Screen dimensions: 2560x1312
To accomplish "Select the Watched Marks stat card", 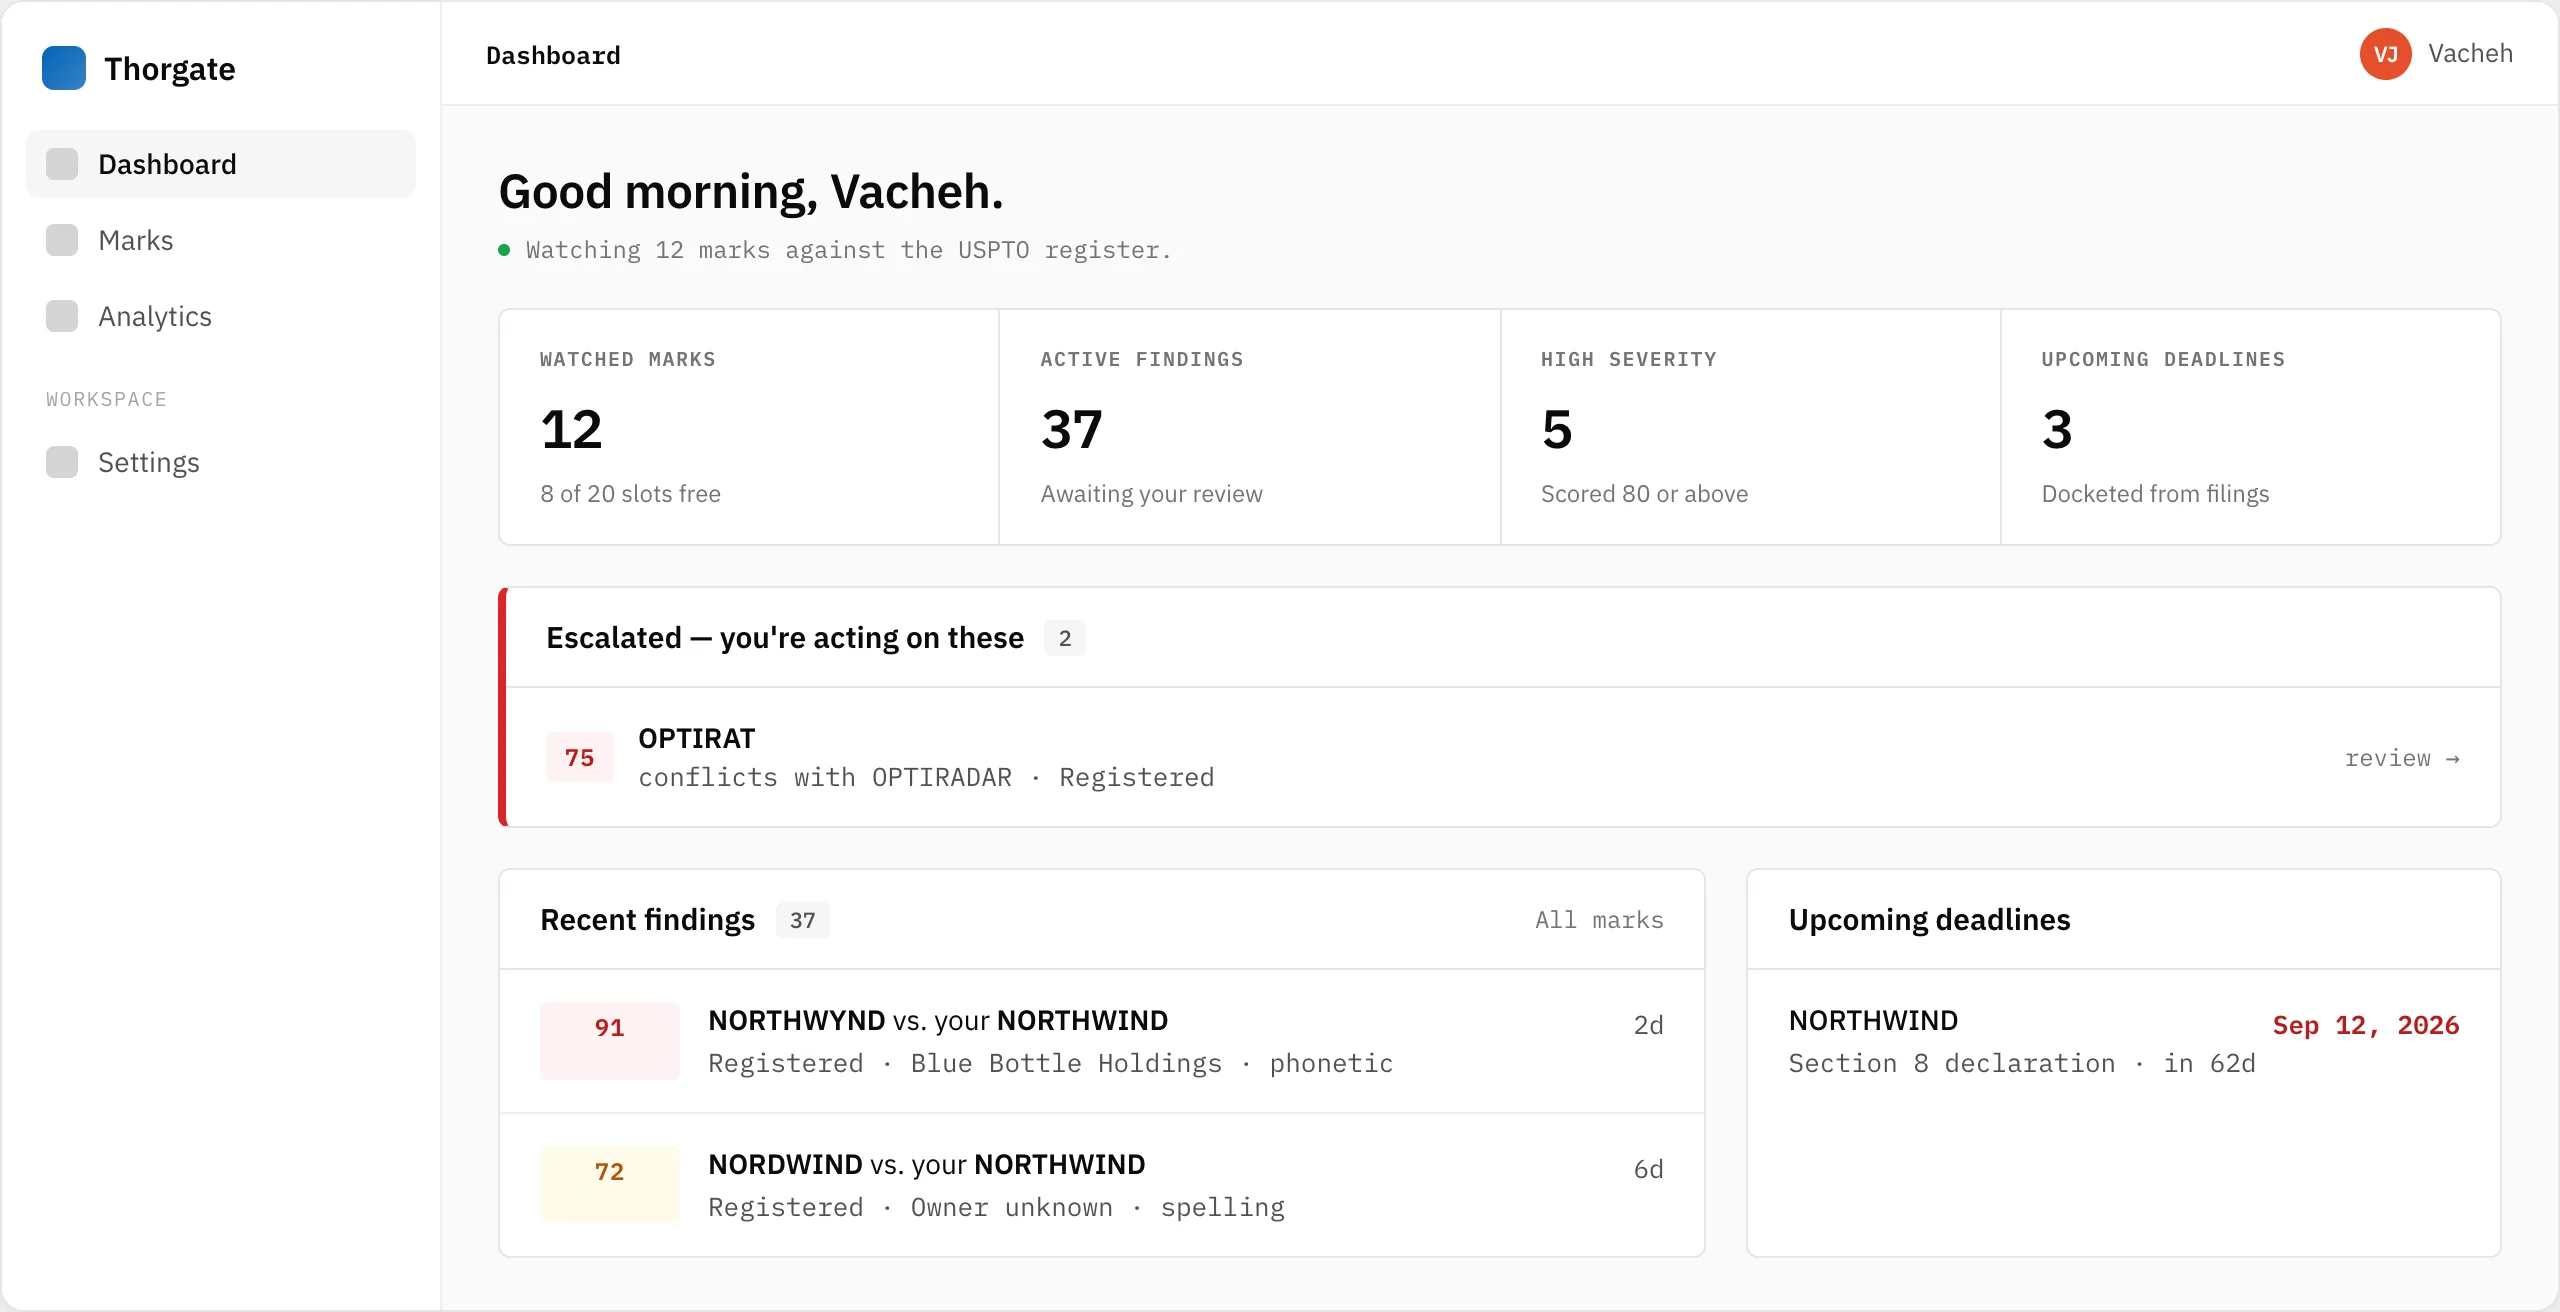I will (x=749, y=427).
